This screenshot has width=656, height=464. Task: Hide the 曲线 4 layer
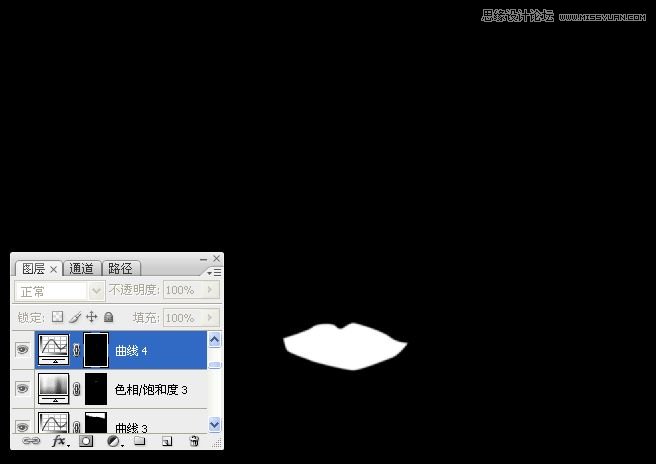pos(23,350)
